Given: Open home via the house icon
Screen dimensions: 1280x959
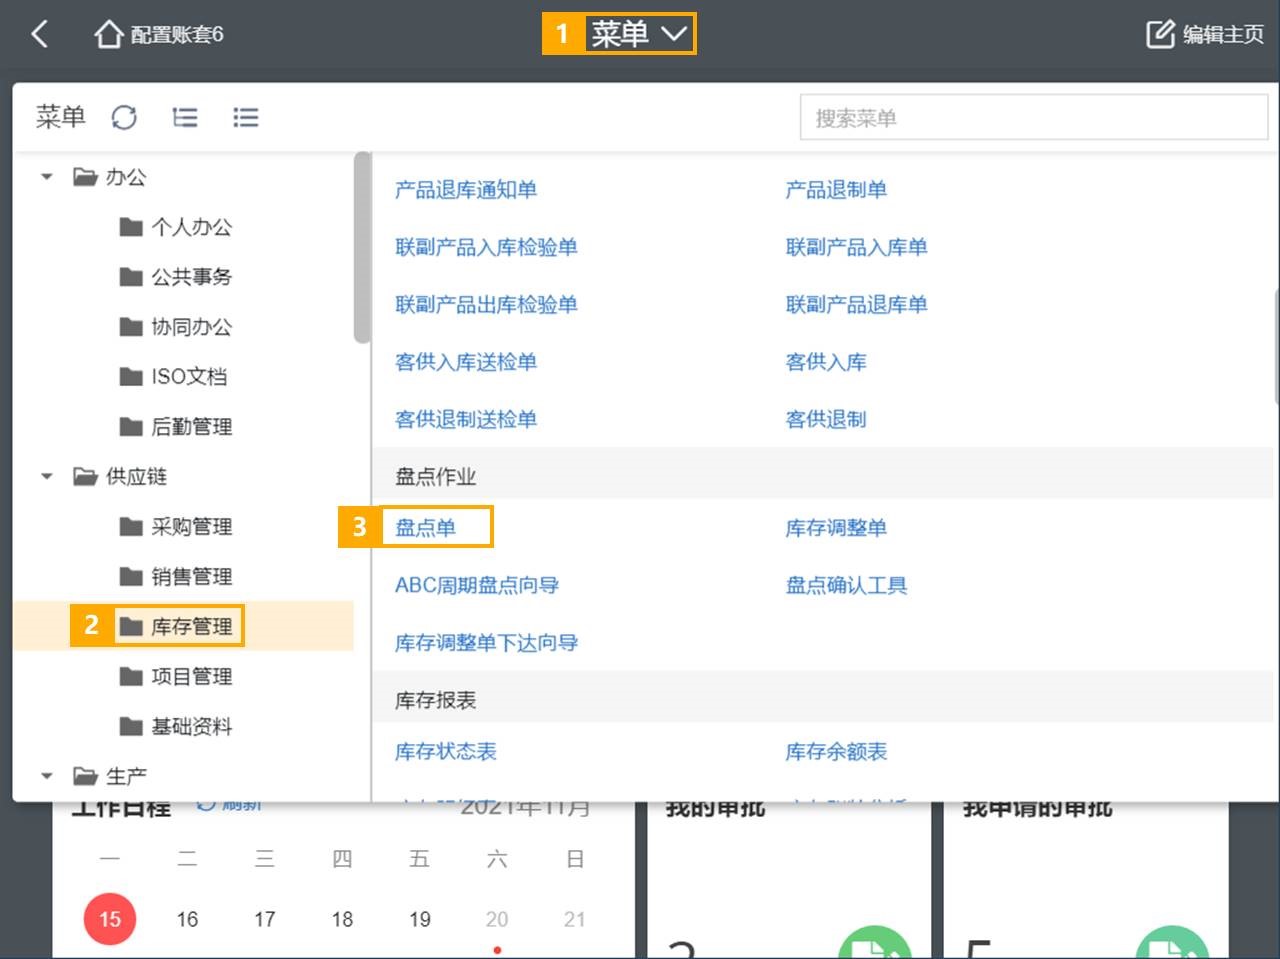Looking at the screenshot, I should 108,34.
